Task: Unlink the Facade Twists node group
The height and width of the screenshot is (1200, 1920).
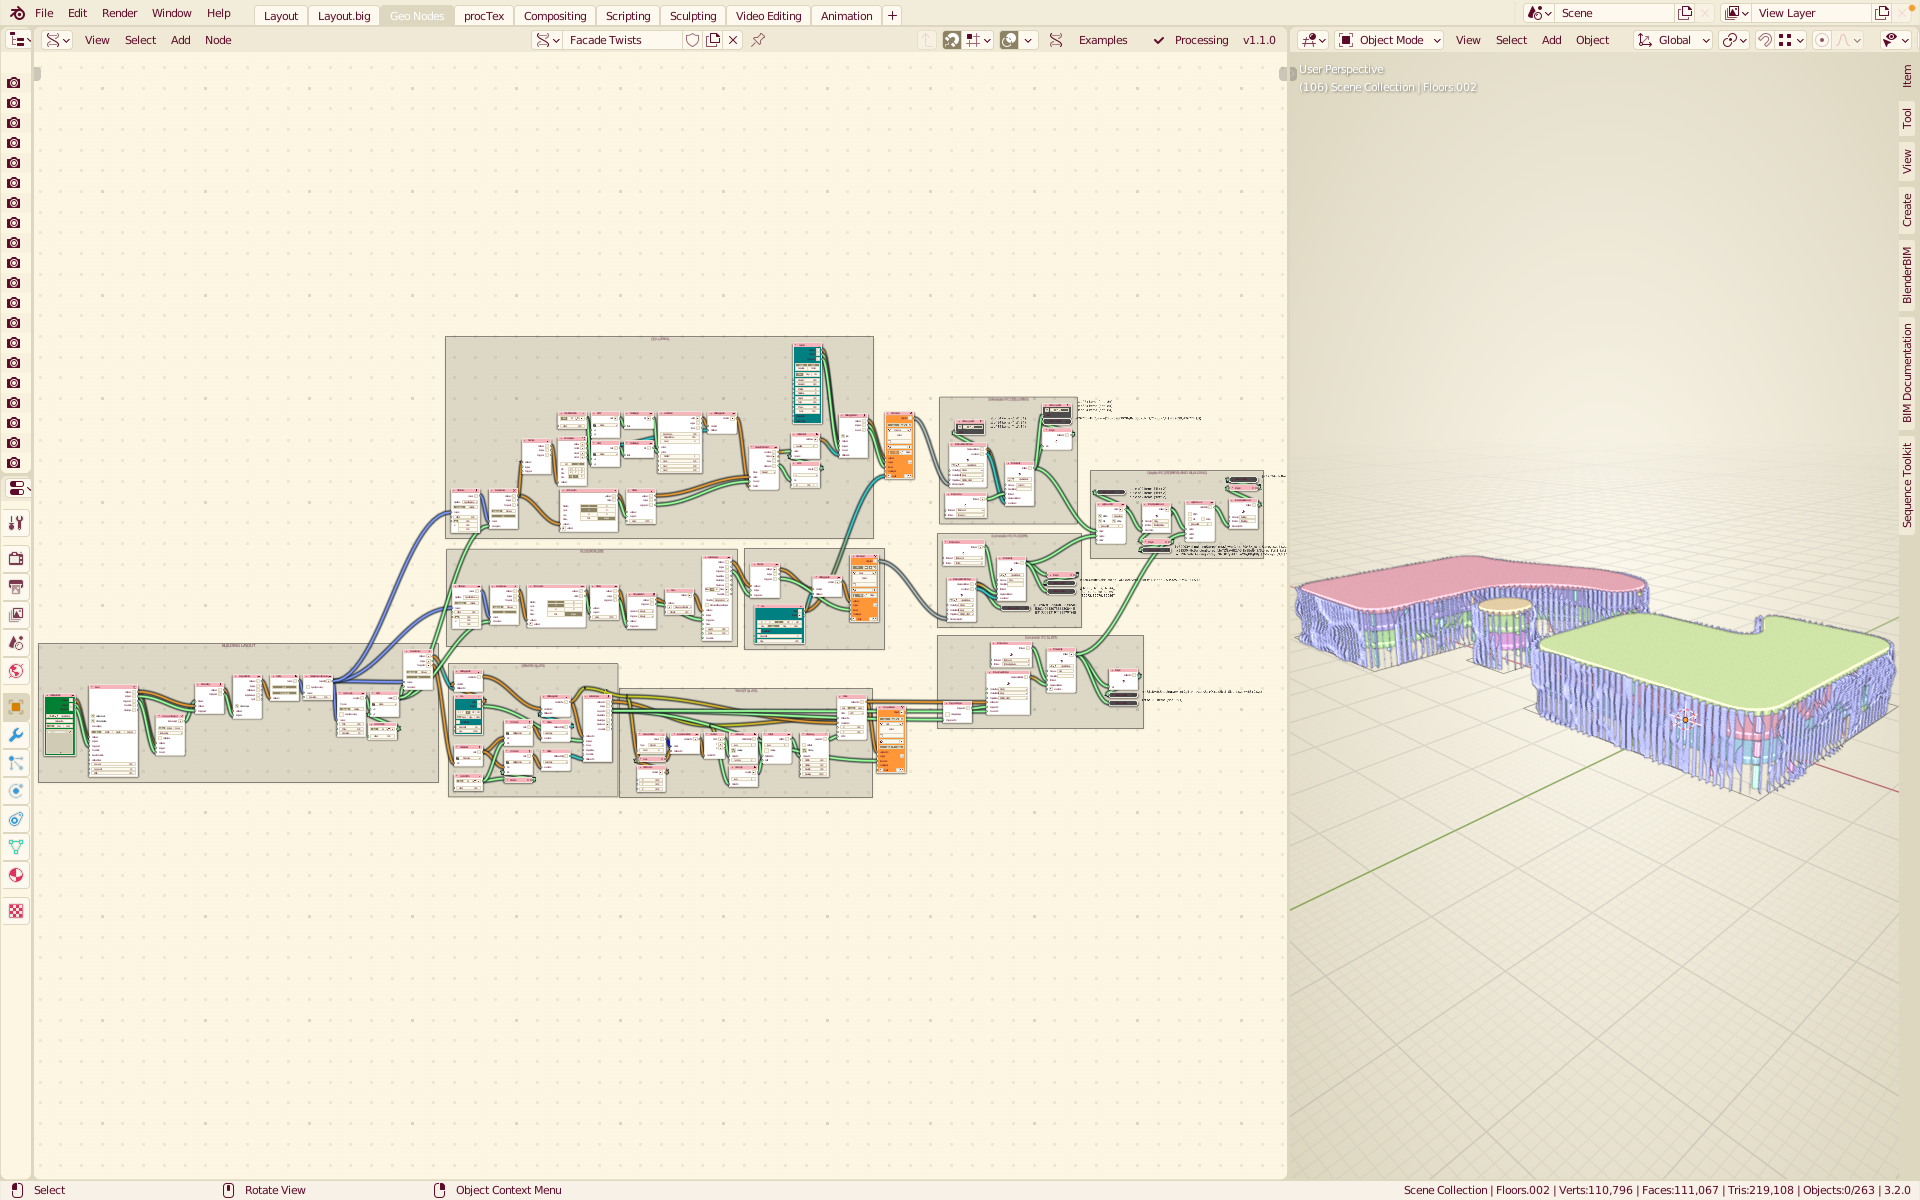Action: [x=733, y=40]
